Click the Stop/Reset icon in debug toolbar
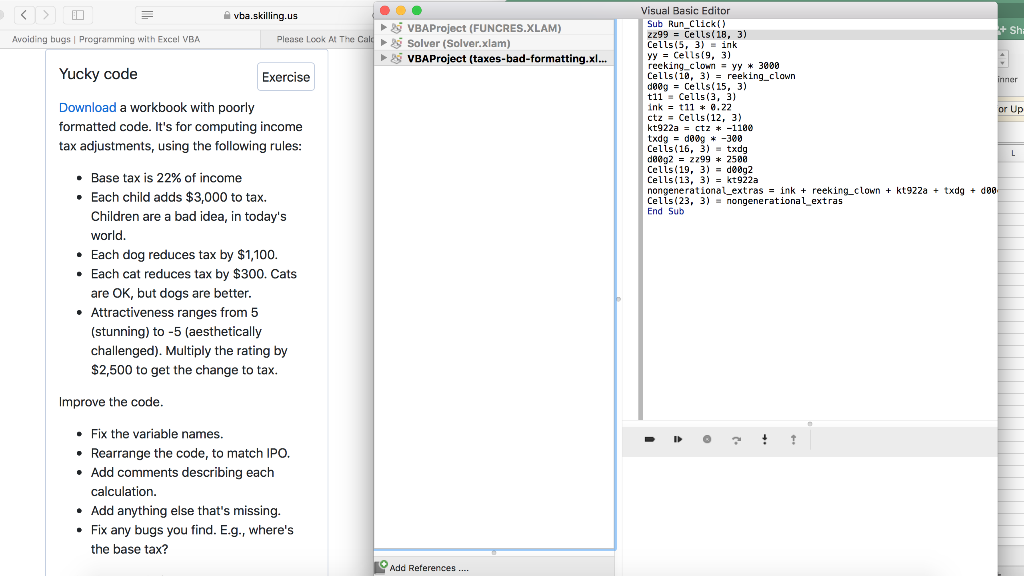The image size is (1024, 576). coord(707,440)
